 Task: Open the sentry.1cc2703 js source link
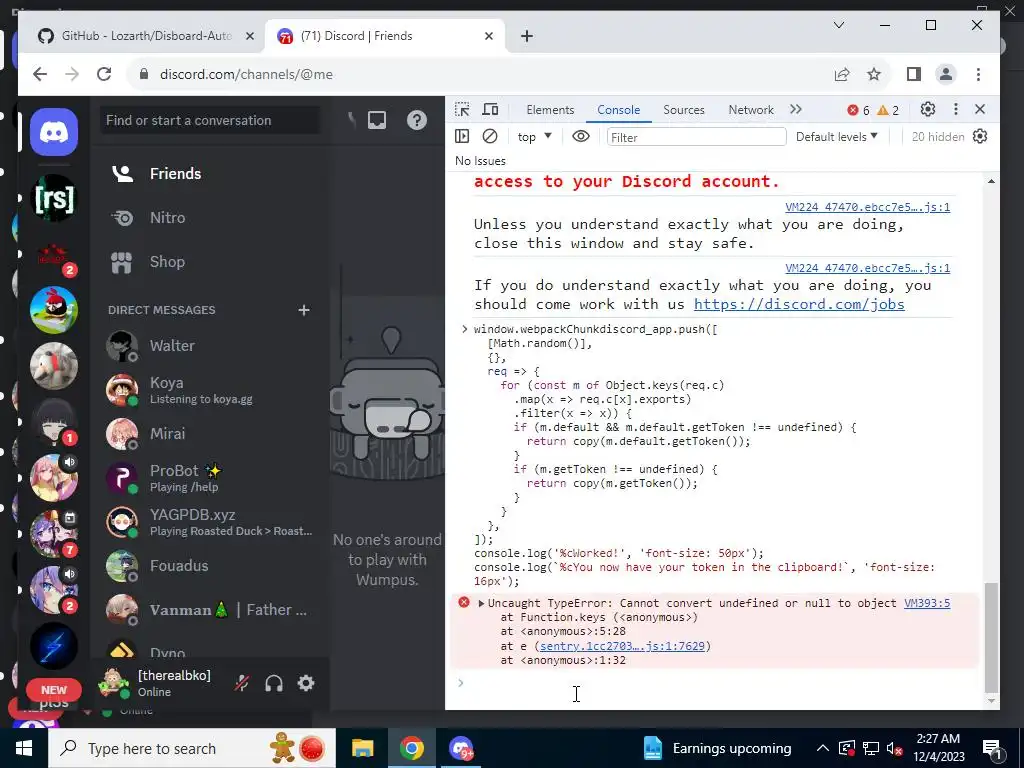point(622,646)
